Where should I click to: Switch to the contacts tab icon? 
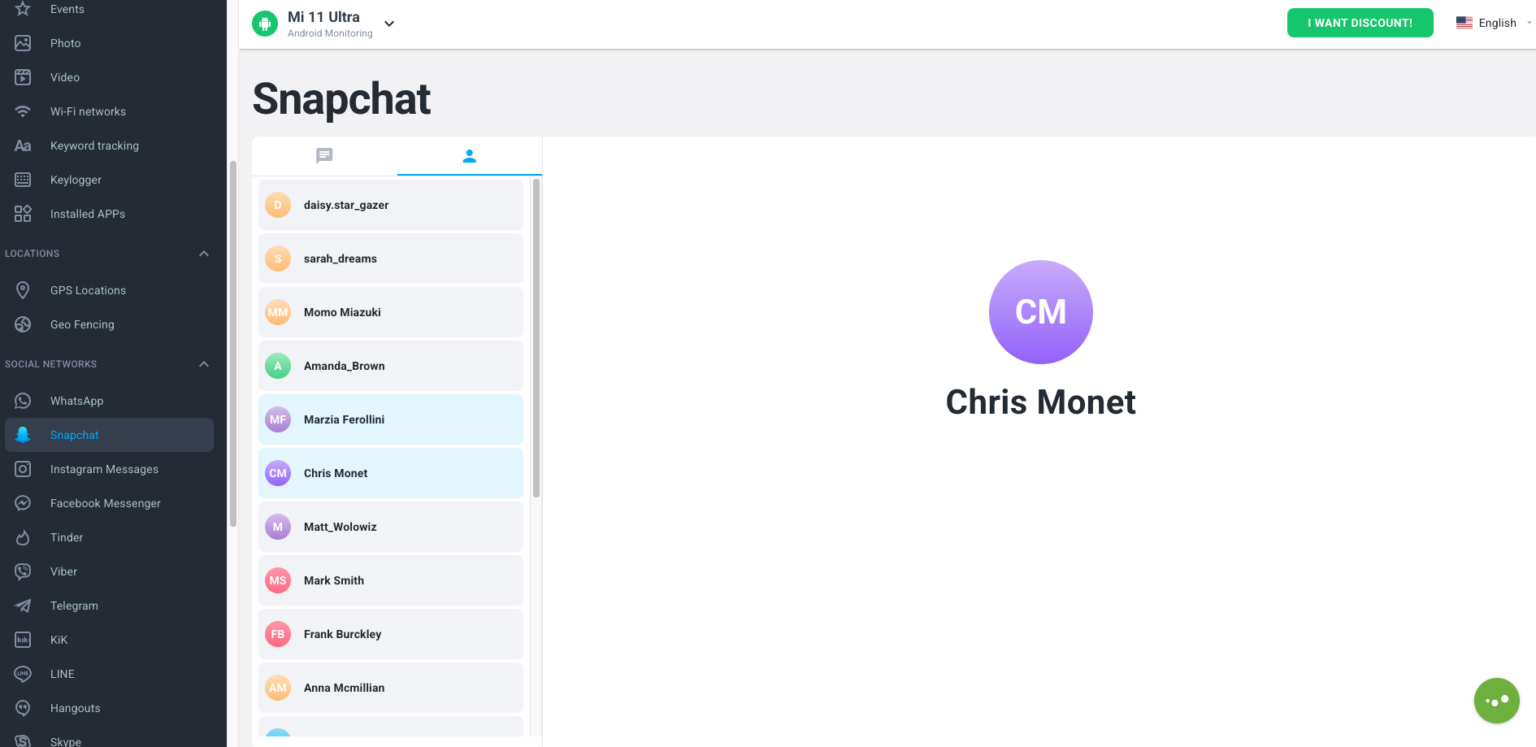point(469,156)
